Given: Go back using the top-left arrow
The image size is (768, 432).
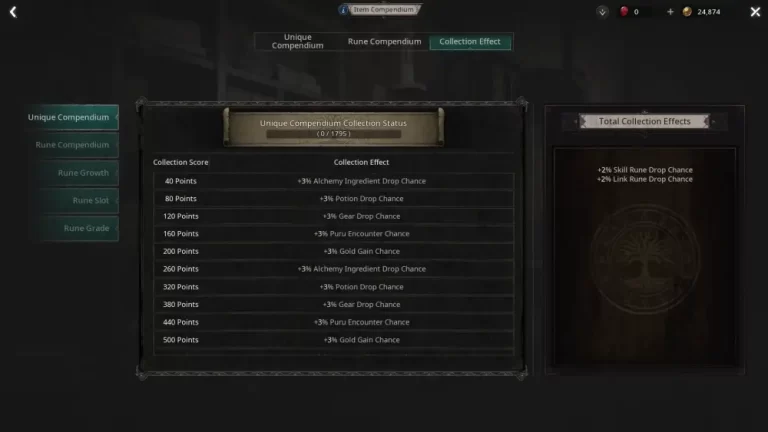Looking at the screenshot, I should click(x=13, y=12).
